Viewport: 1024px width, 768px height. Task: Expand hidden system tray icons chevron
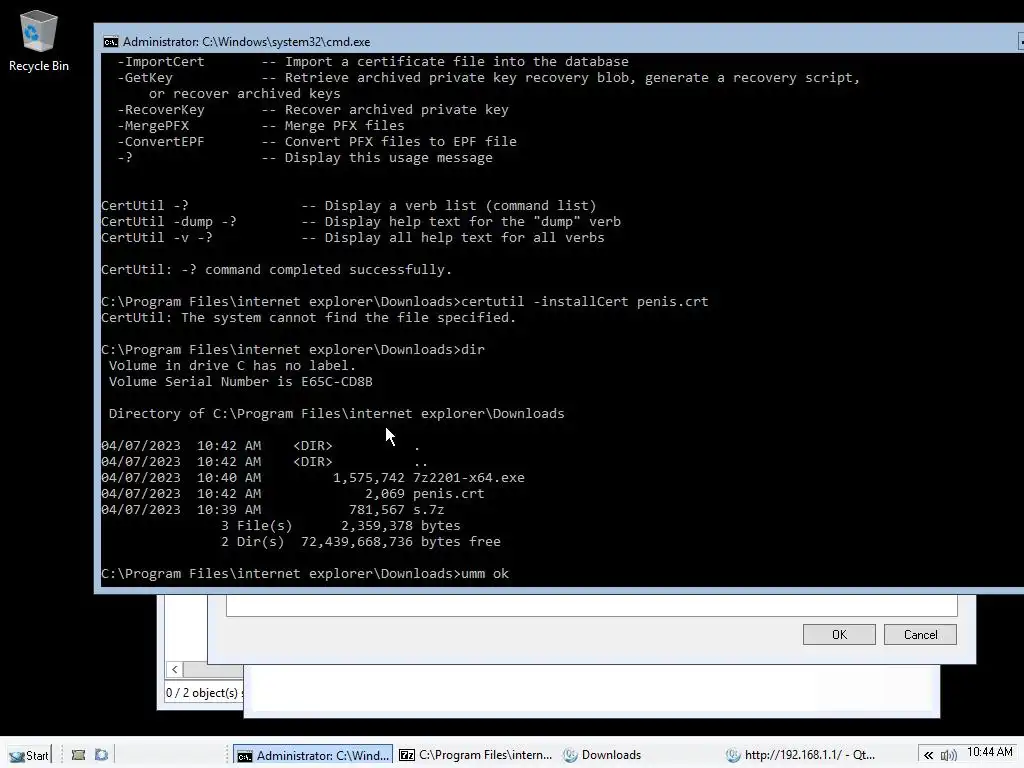(928, 756)
